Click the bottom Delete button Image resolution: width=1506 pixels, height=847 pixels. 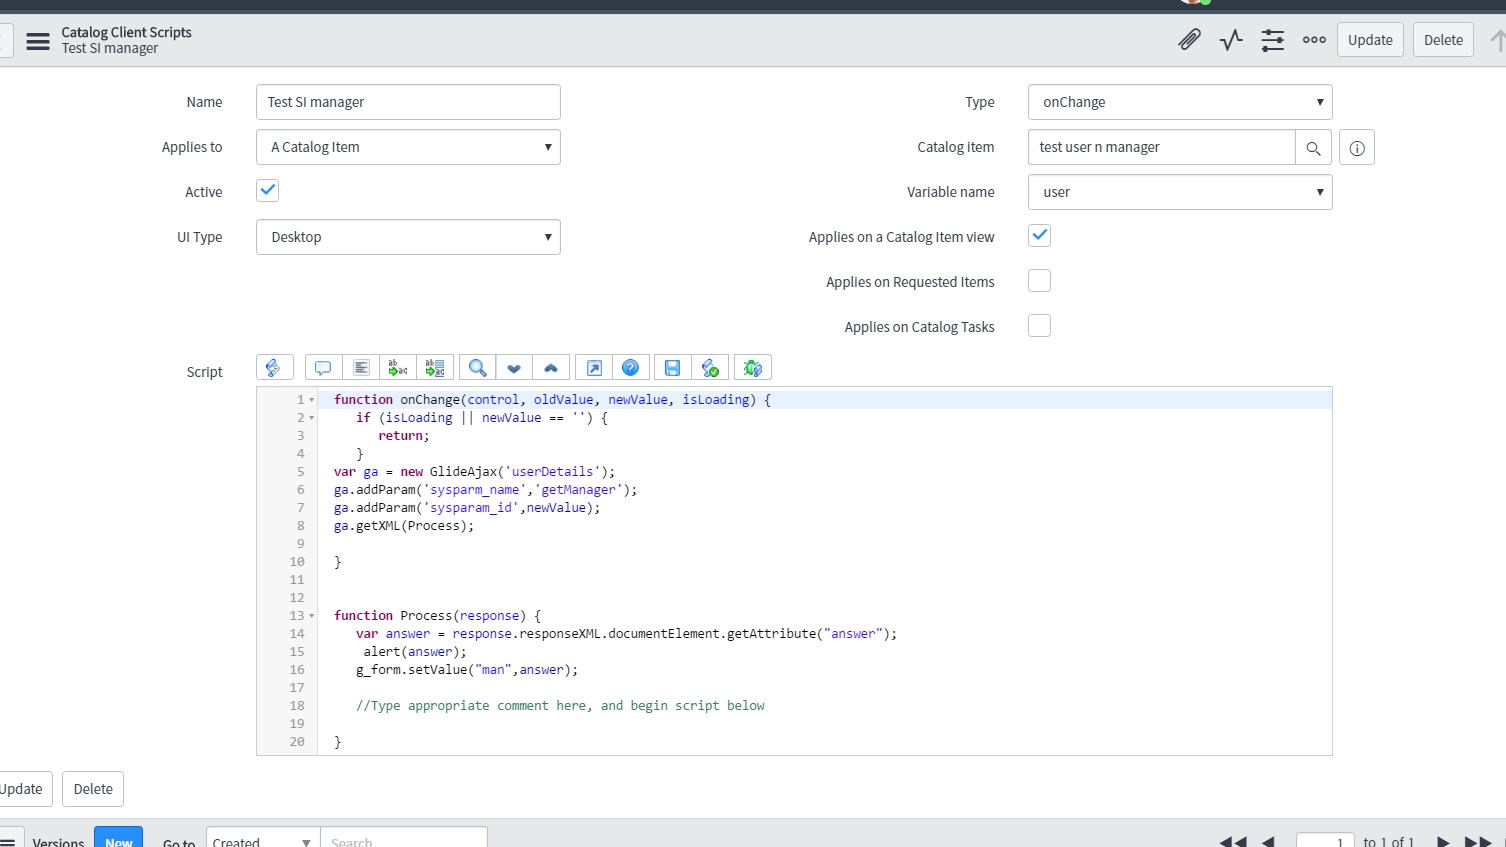[x=93, y=789]
